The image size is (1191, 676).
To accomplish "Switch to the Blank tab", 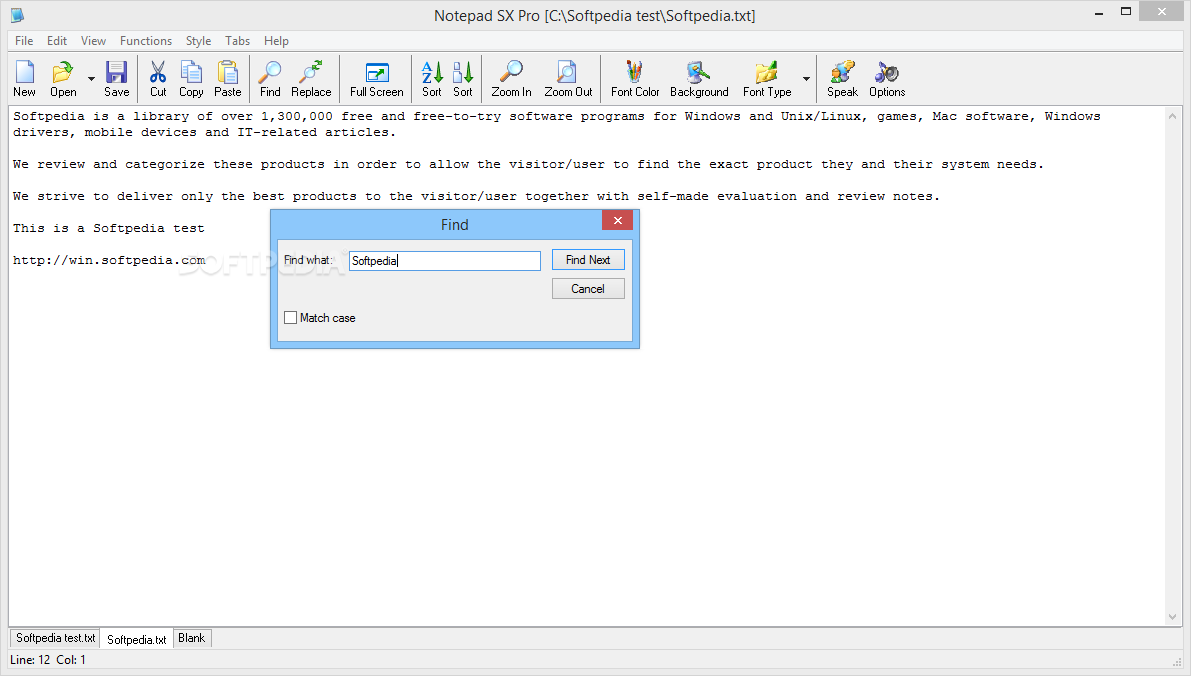I will coord(191,638).
